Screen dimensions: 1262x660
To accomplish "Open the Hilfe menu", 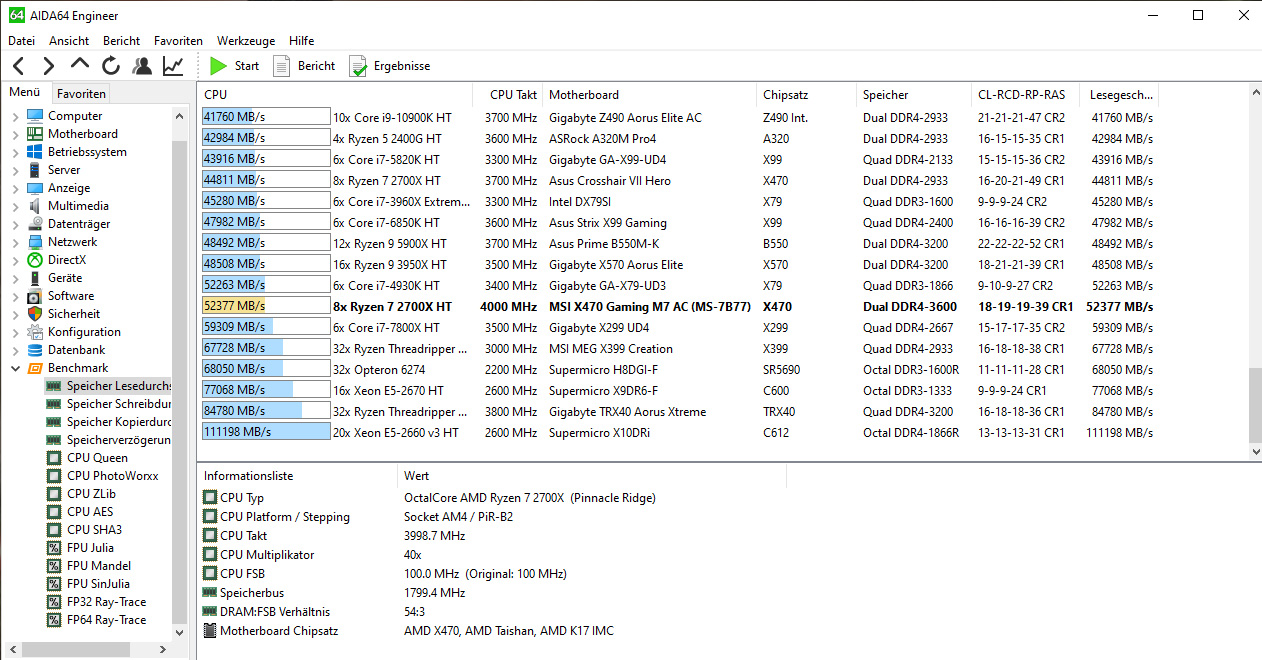I will click(x=301, y=41).
